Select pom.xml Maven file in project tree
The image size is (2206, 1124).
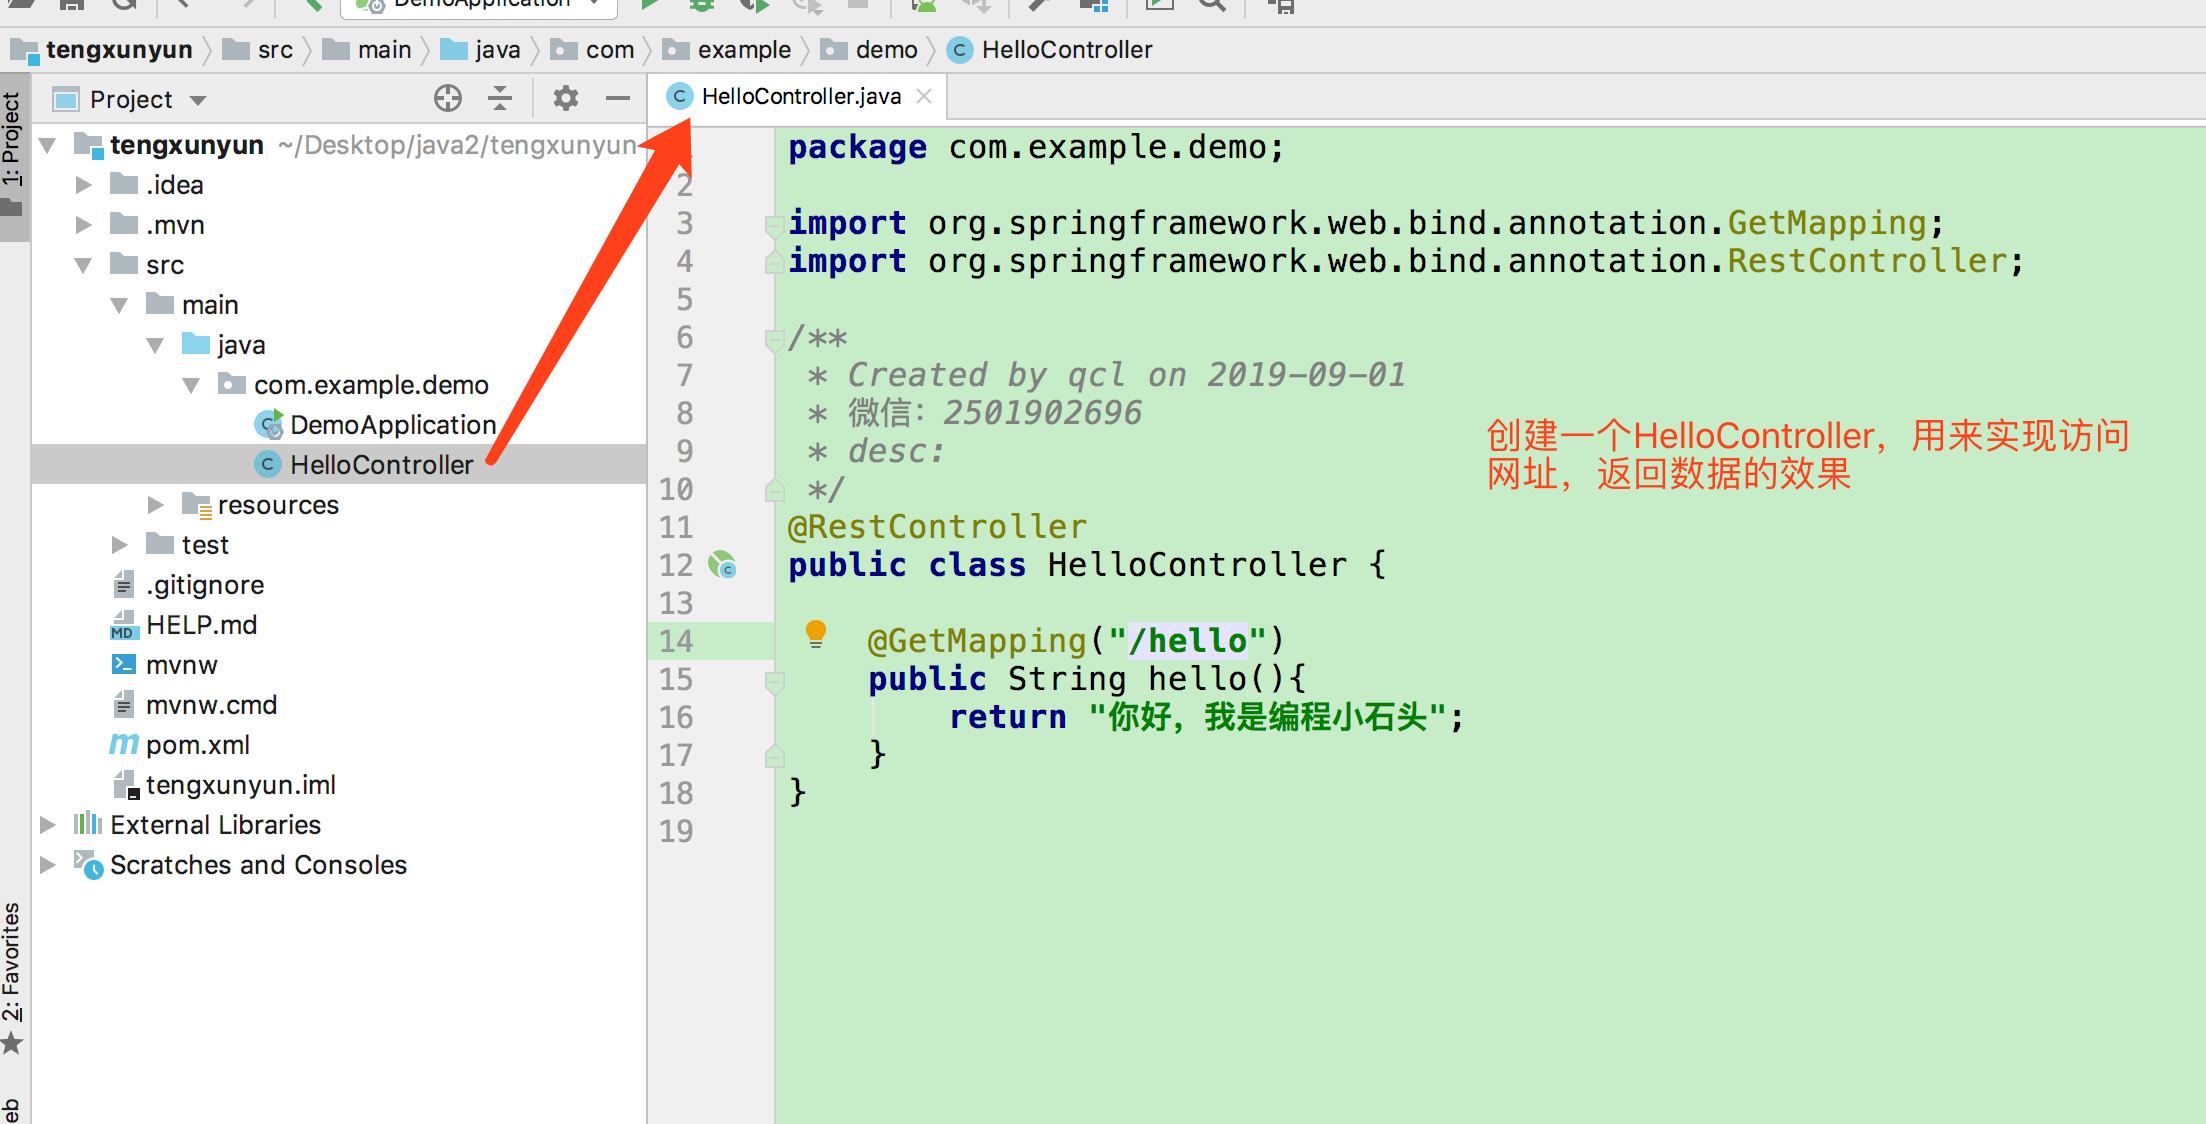click(197, 745)
